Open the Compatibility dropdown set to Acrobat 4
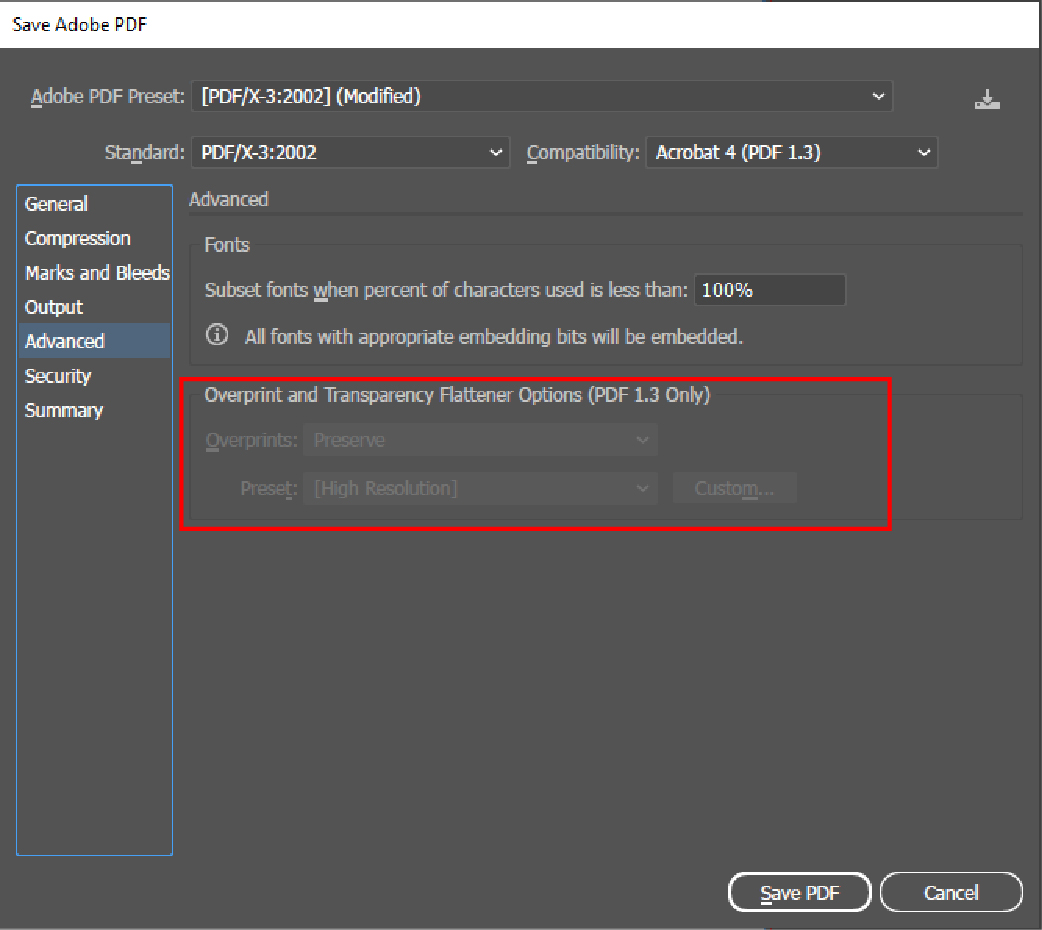 [x=791, y=153]
